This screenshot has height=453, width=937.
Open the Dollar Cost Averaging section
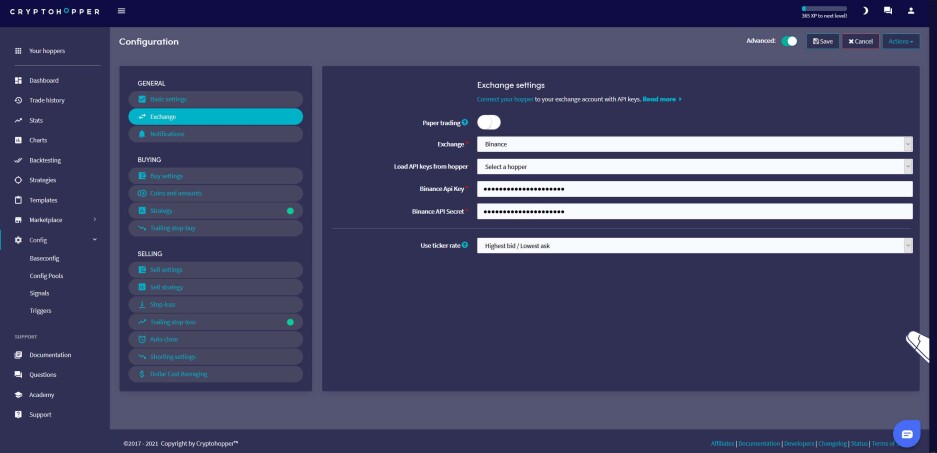click(x=216, y=374)
